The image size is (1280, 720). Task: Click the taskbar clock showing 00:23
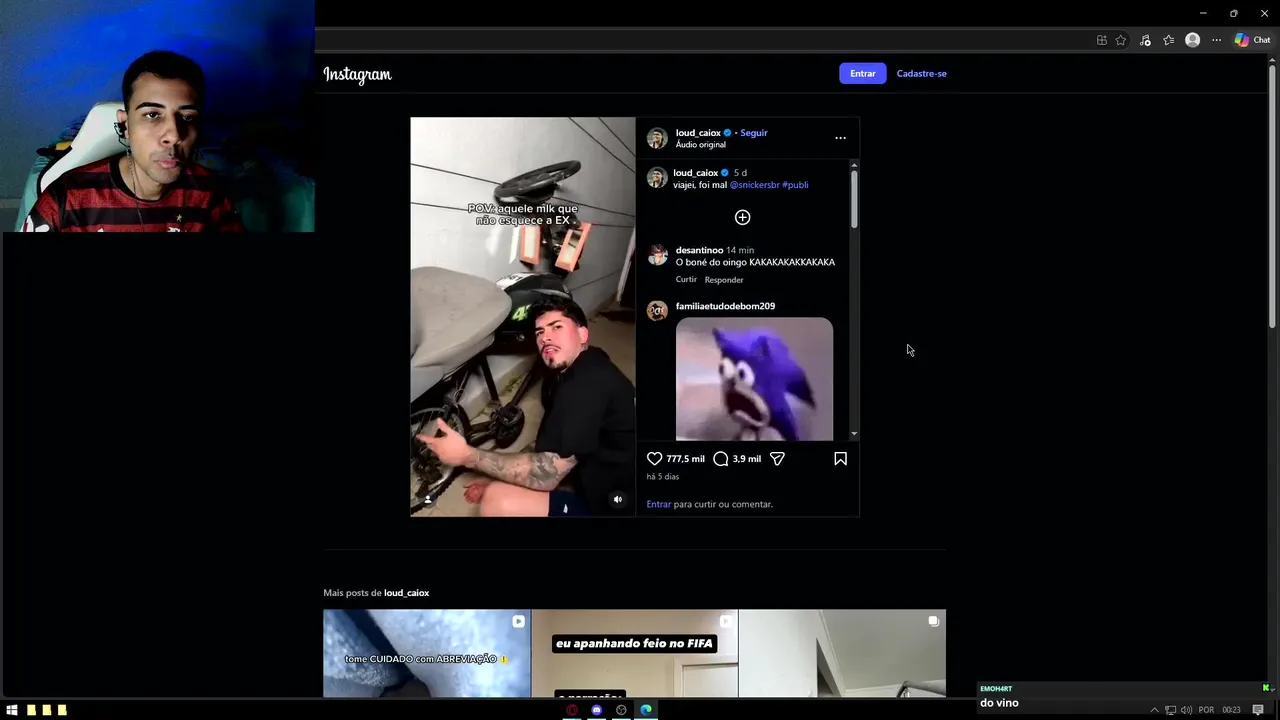coord(1231,710)
